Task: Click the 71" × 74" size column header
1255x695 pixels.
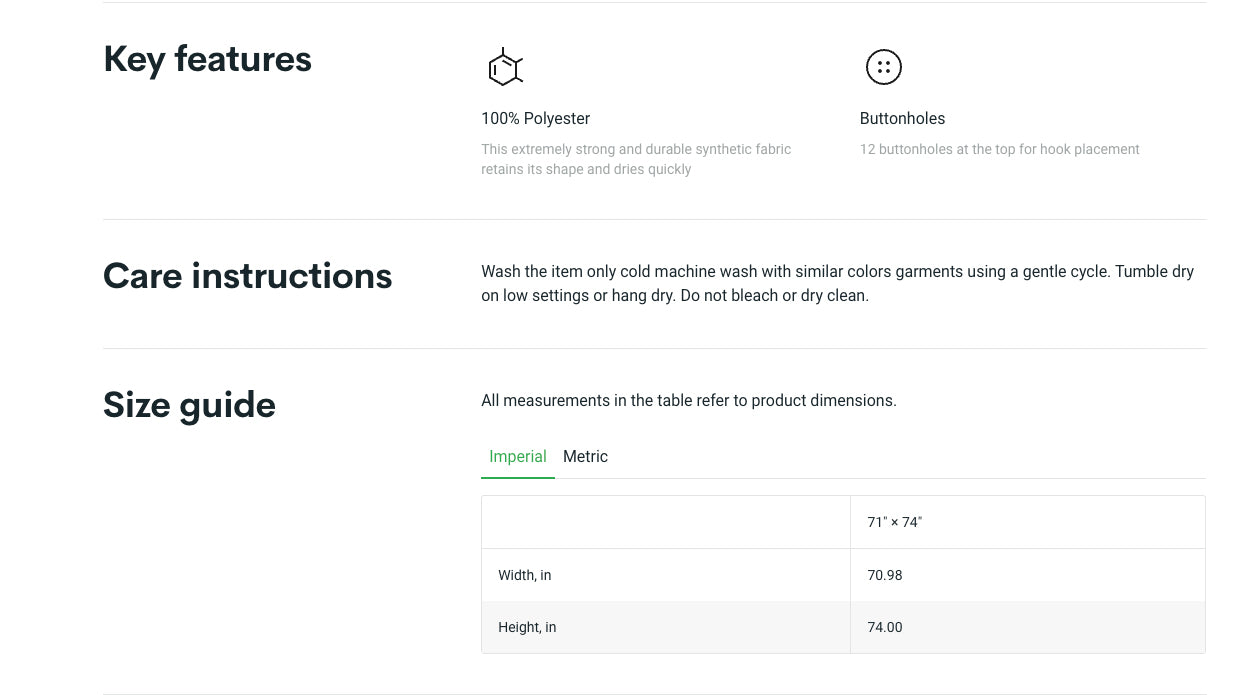Action: 894,522
